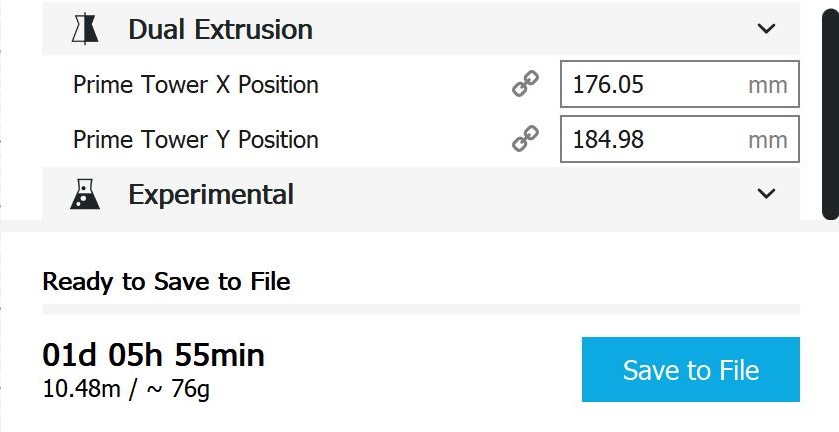Click the 10.48m / ~76g material estimate
The image size is (839, 432).
coord(126,388)
